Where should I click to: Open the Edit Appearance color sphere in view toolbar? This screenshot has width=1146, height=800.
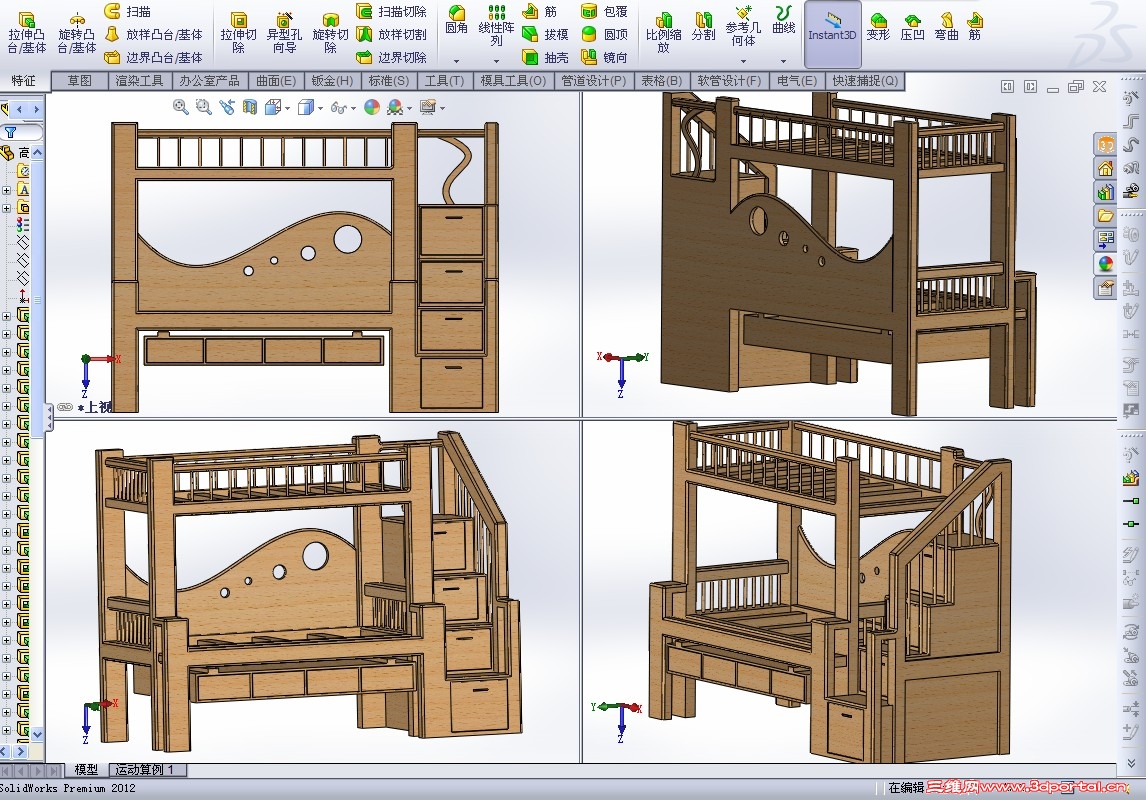click(x=372, y=107)
